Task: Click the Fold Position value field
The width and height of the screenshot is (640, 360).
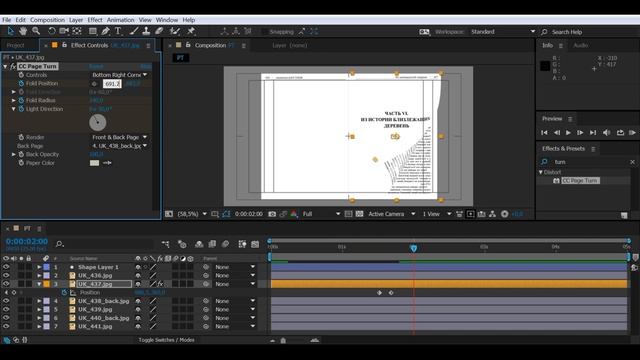Action: pyautogui.click(x=112, y=84)
